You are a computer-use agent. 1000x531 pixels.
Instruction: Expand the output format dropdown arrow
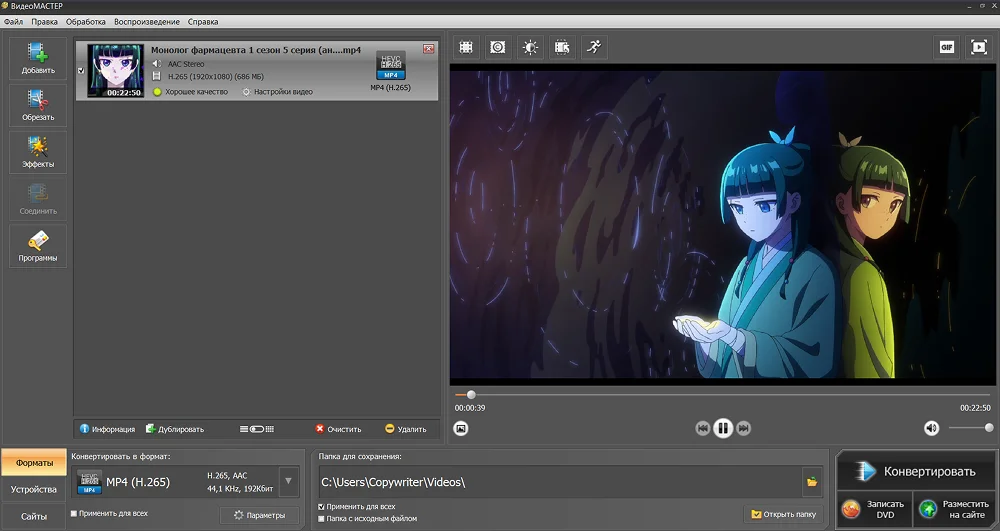coord(288,482)
